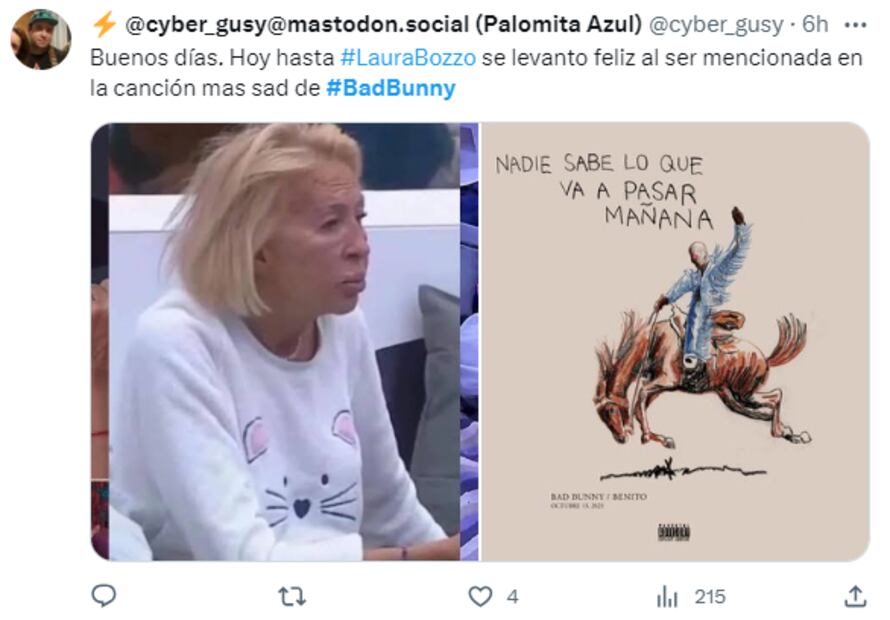
Task: Open the left photo of the blonde woman
Action: pos(284,342)
